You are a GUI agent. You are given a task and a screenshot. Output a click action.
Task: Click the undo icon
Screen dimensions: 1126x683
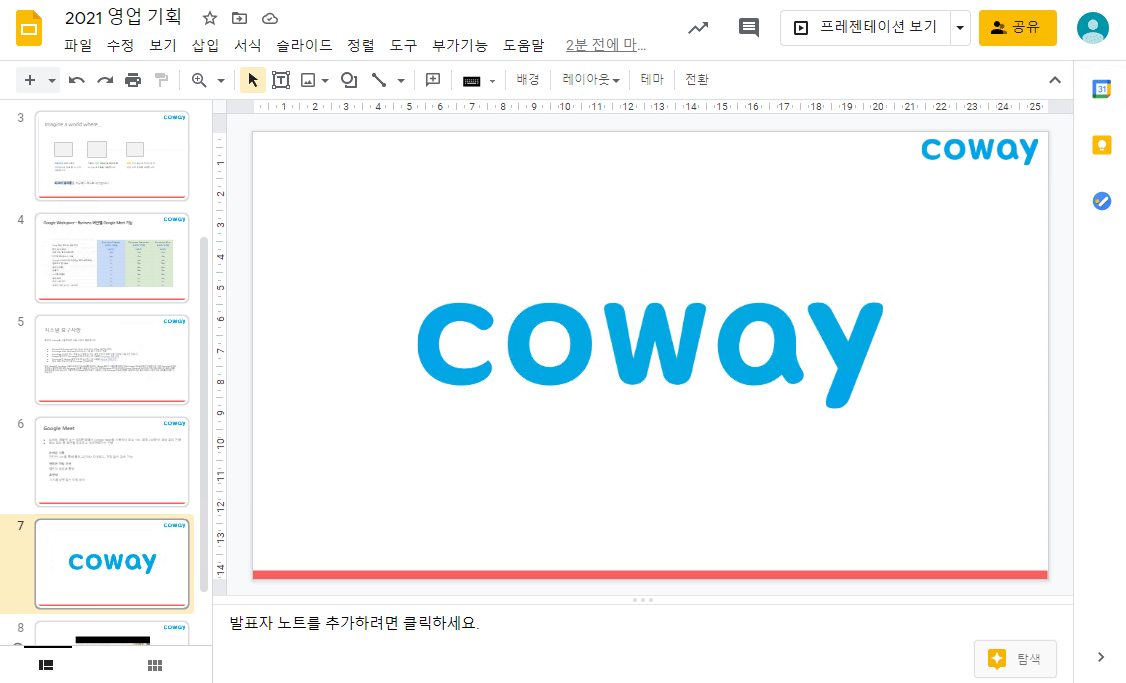77,80
